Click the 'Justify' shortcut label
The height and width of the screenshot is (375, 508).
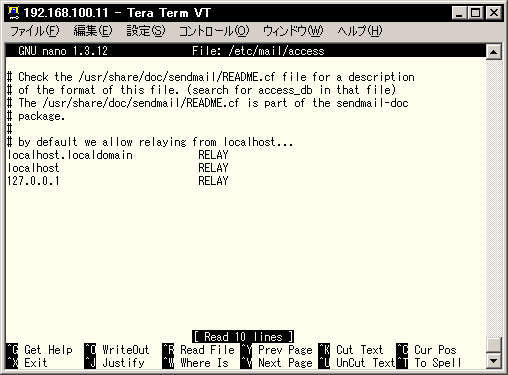tap(123, 363)
